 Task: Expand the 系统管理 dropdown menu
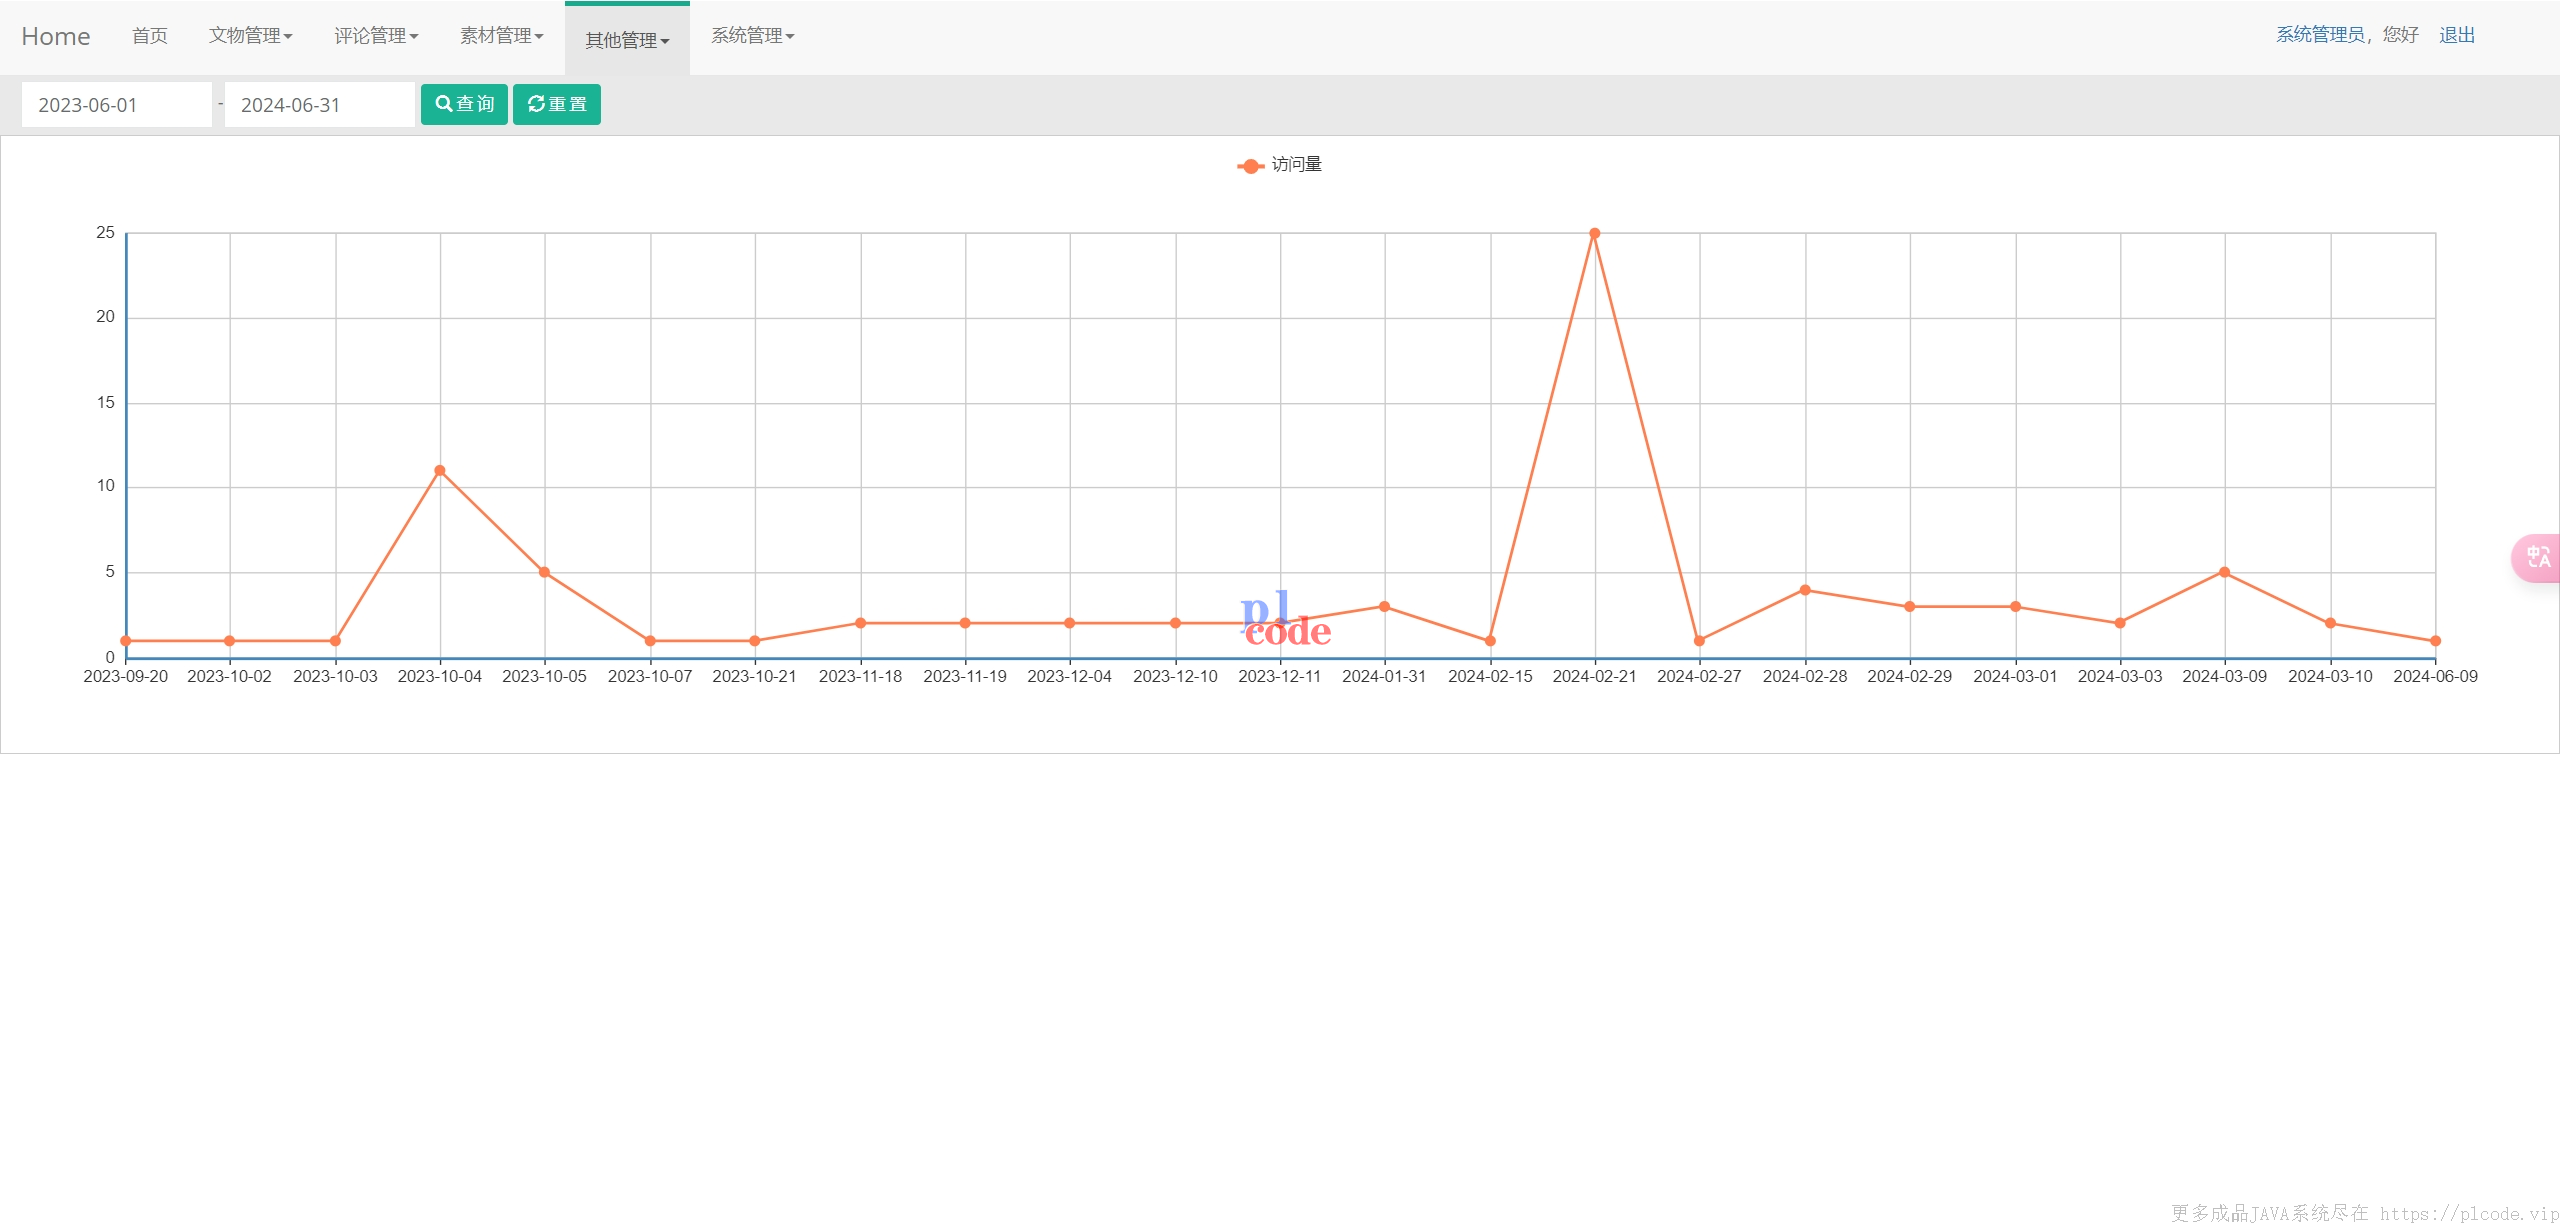(x=752, y=36)
